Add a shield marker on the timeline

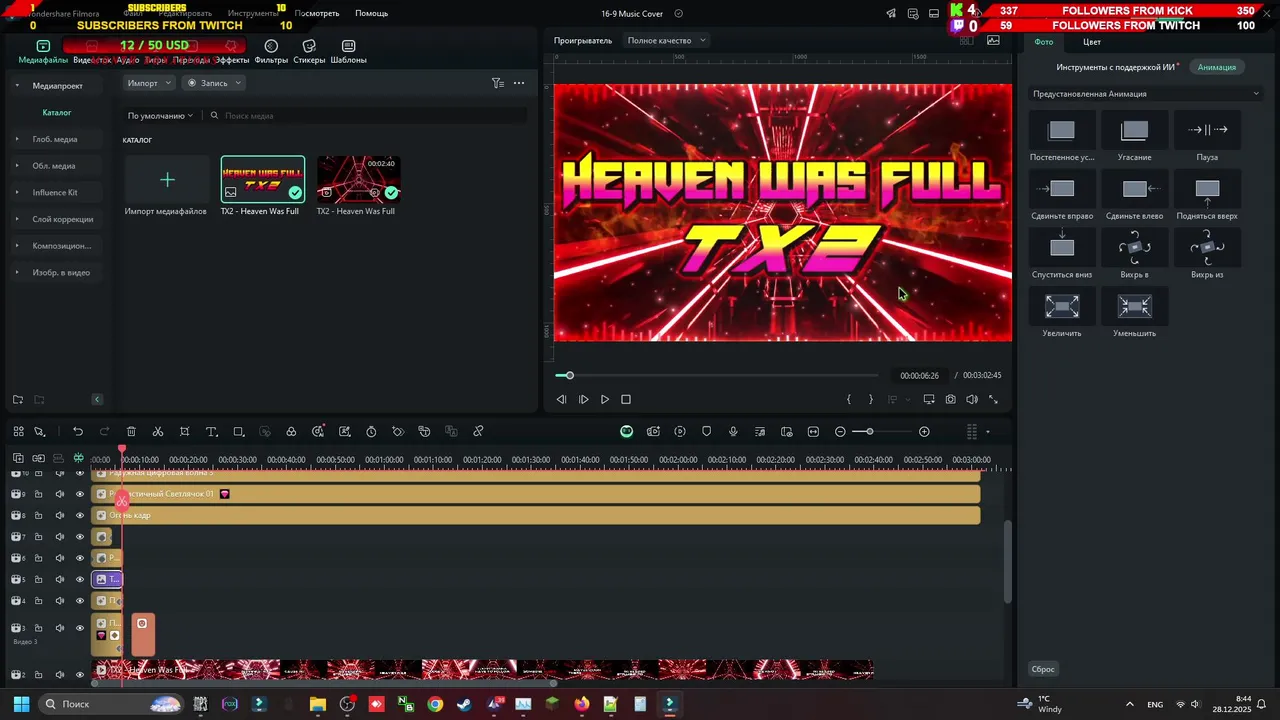[x=706, y=432]
